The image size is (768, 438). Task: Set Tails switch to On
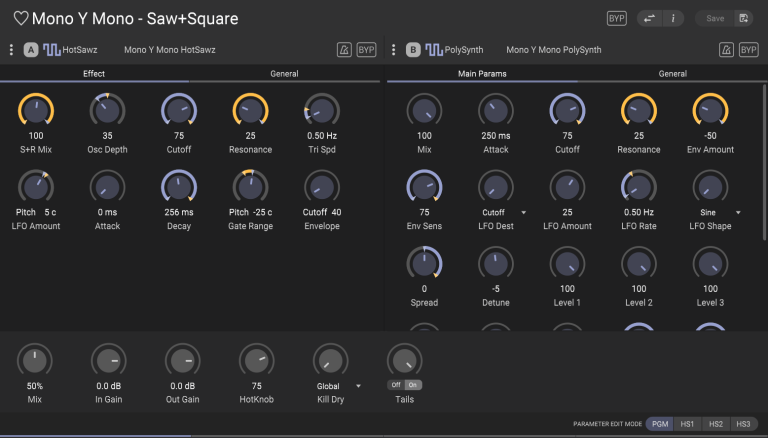coord(413,385)
